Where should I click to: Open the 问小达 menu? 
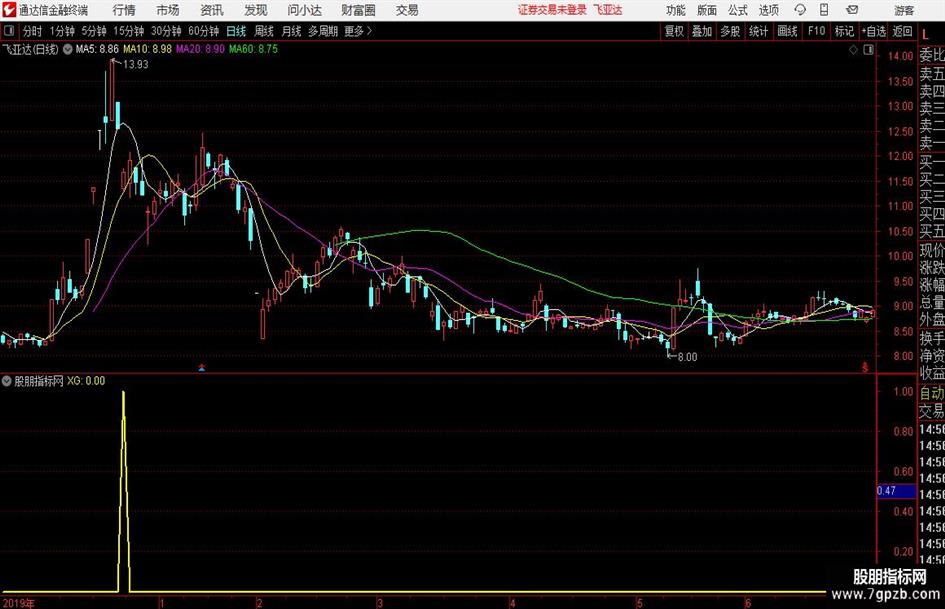(x=304, y=10)
